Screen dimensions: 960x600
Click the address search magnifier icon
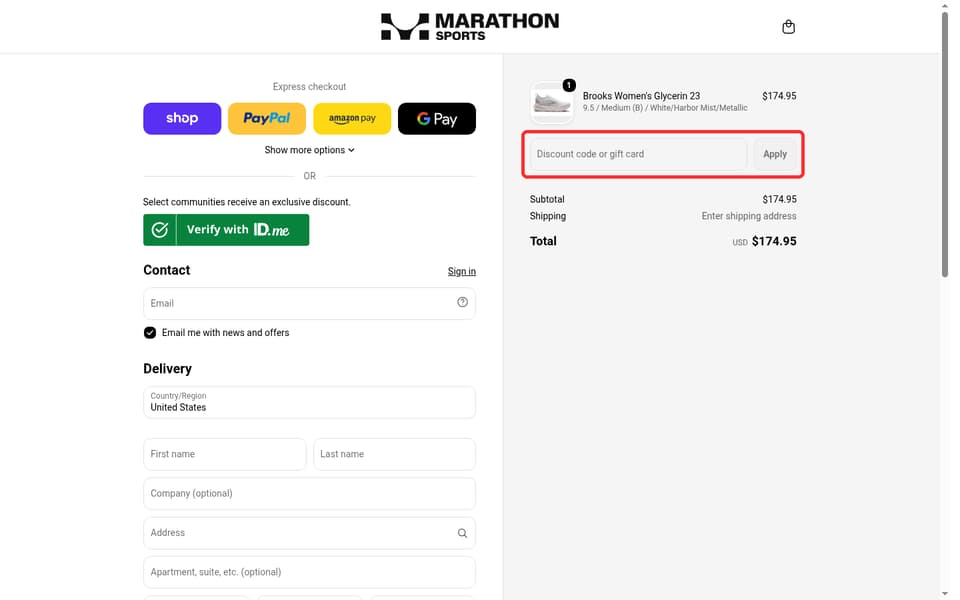coord(462,533)
